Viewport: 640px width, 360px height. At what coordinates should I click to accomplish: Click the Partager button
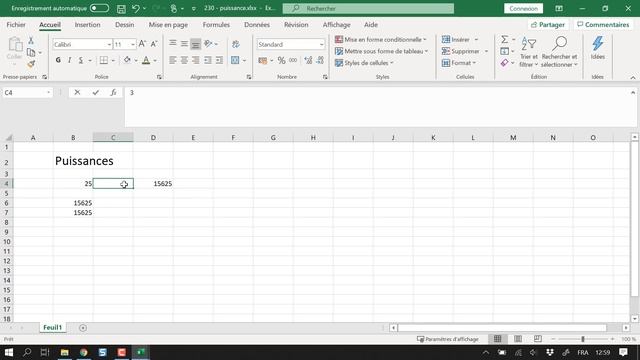click(x=548, y=25)
